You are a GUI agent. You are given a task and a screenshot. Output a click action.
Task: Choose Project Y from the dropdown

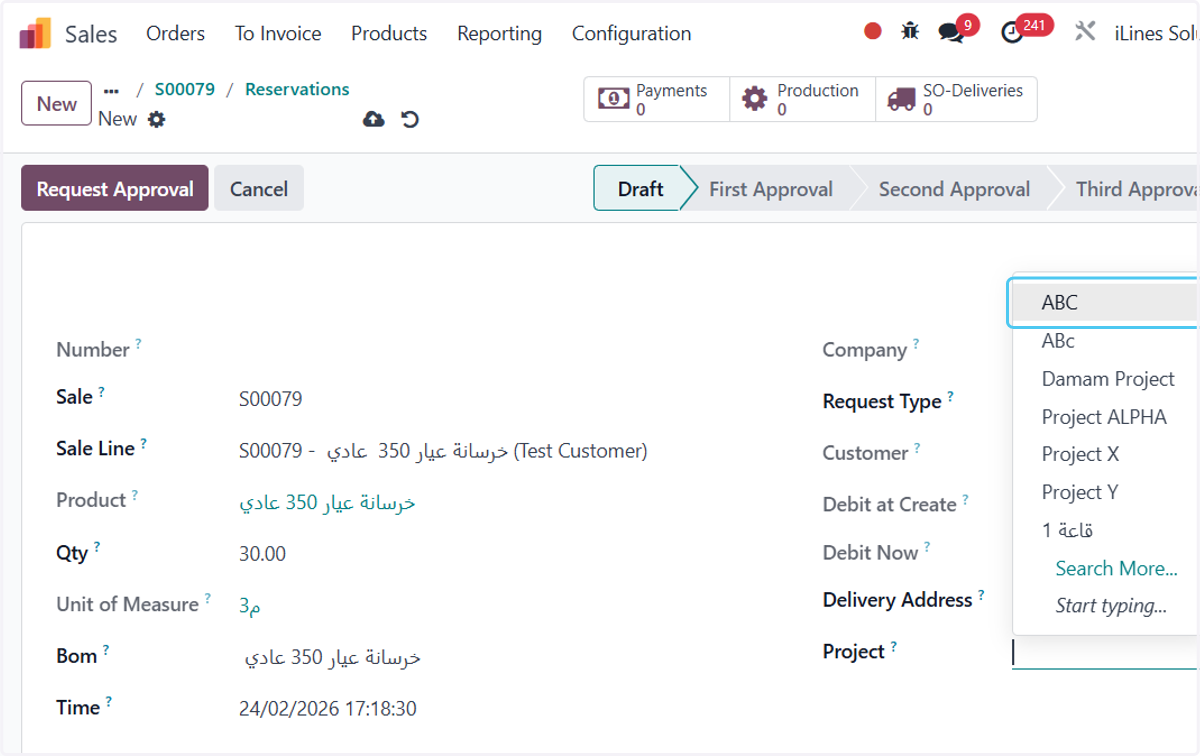1105,492
